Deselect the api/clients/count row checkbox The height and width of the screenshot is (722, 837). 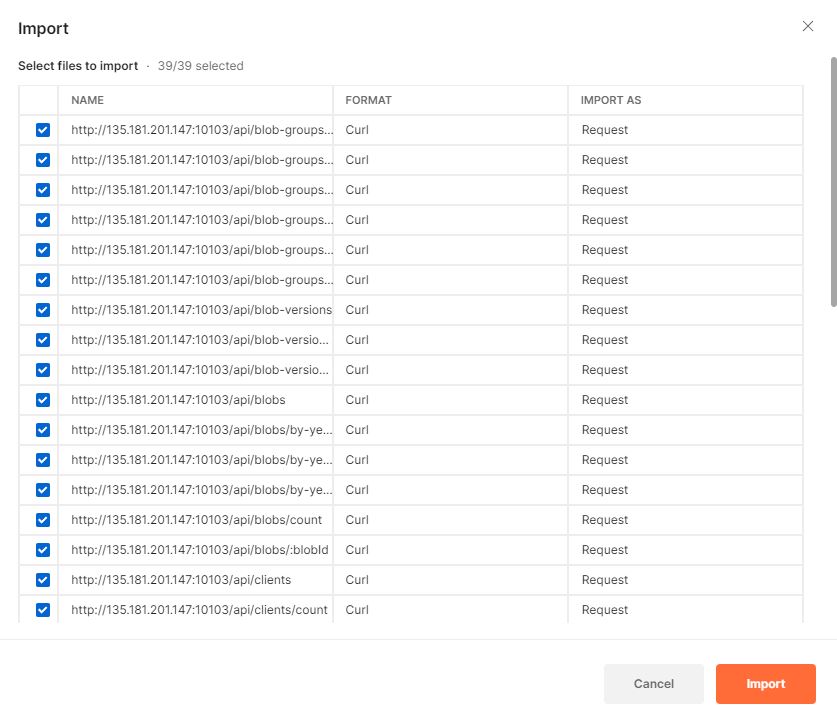[x=43, y=610]
